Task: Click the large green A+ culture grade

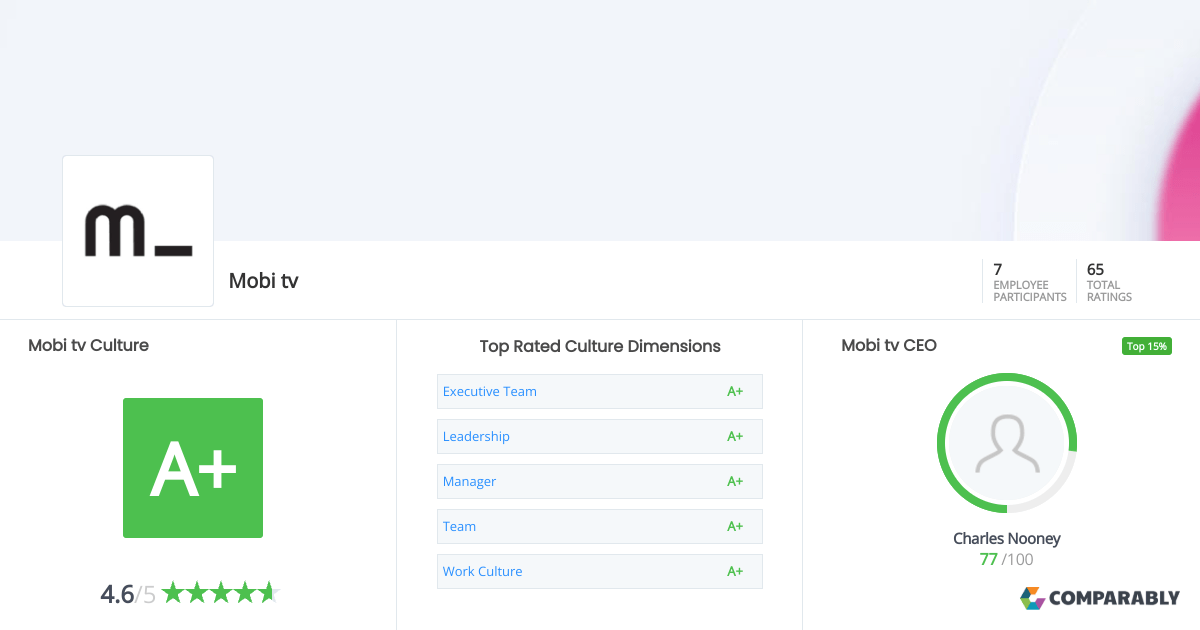Action: point(193,468)
